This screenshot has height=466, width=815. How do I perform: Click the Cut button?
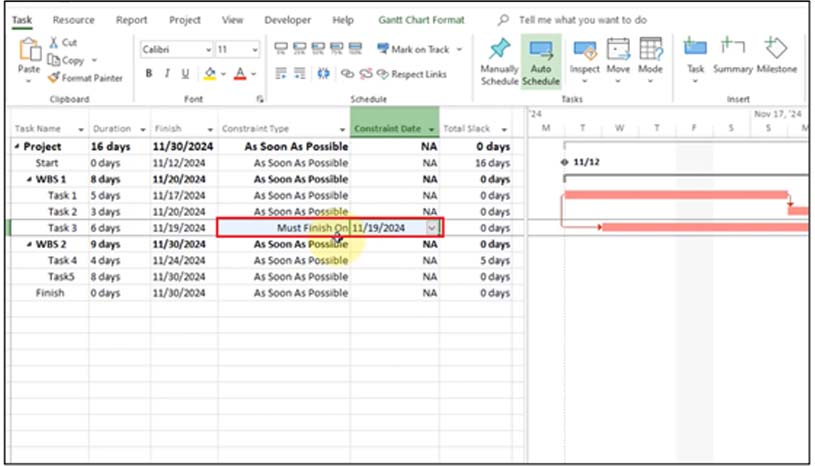(x=63, y=43)
